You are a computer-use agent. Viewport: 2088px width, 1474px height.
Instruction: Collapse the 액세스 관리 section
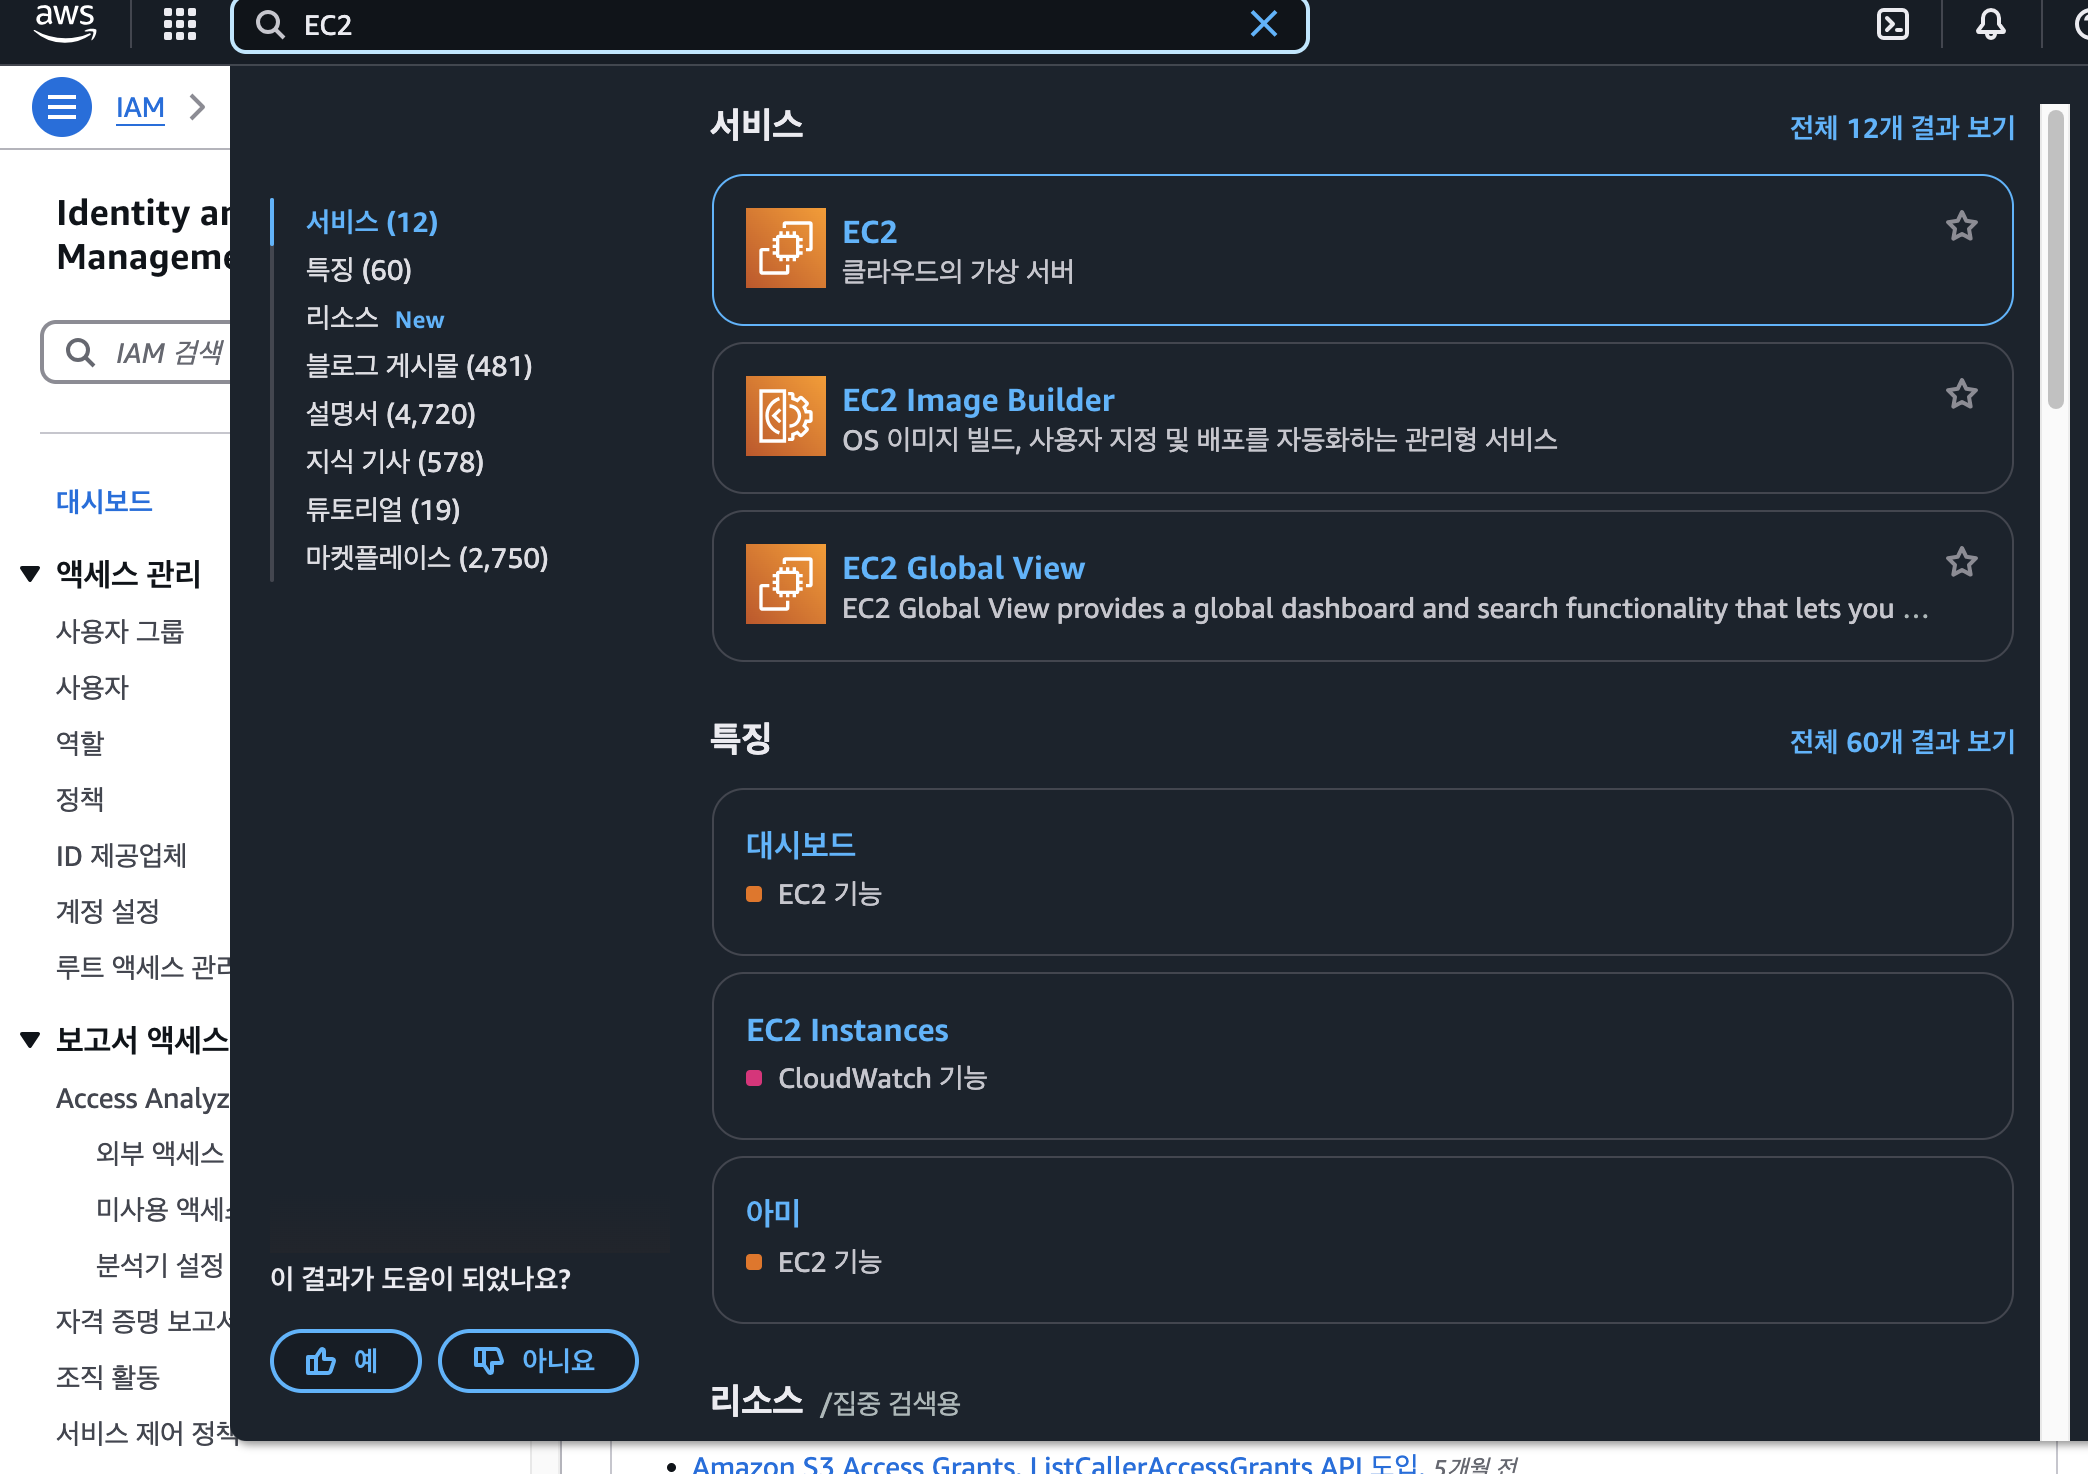pyautogui.click(x=30, y=574)
